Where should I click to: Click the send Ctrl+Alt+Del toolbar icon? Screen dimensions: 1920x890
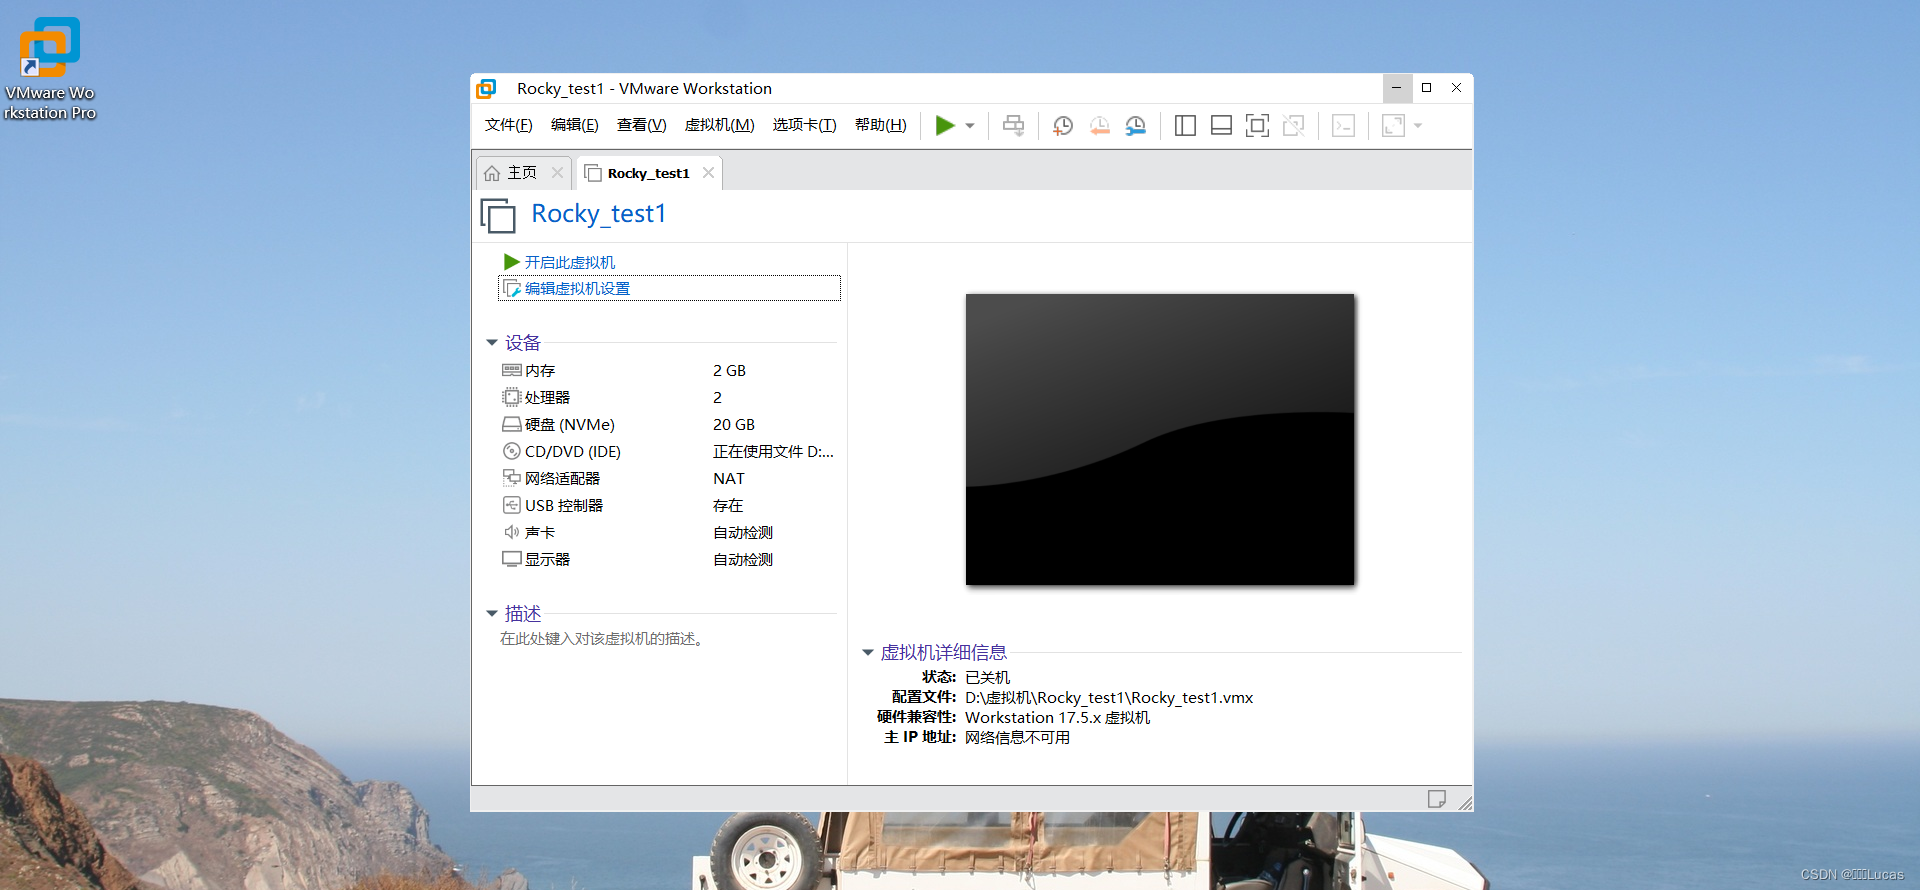(x=1013, y=125)
